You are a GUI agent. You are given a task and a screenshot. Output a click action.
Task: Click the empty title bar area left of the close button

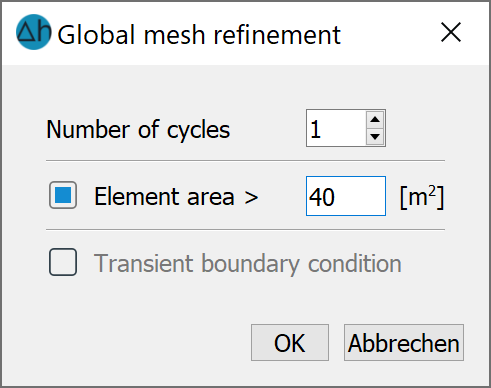click(x=388, y=33)
